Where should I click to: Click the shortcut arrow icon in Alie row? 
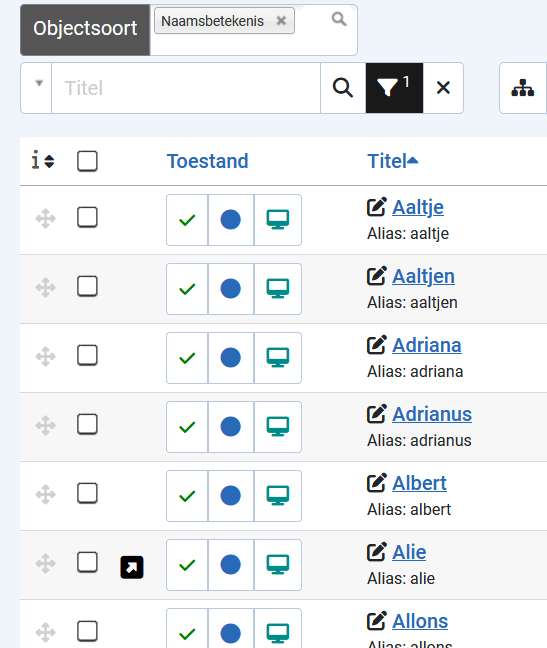tap(132, 567)
